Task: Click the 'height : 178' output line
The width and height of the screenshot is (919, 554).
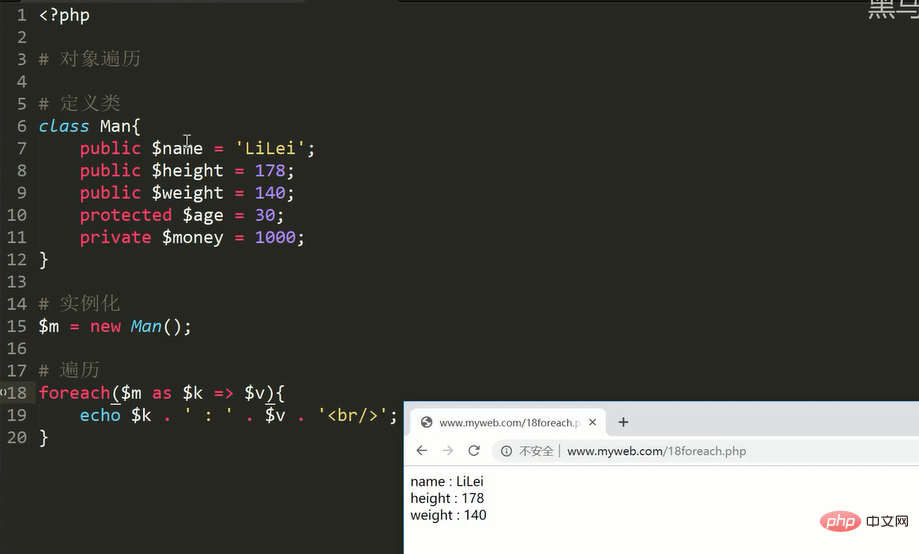Action: (447, 498)
